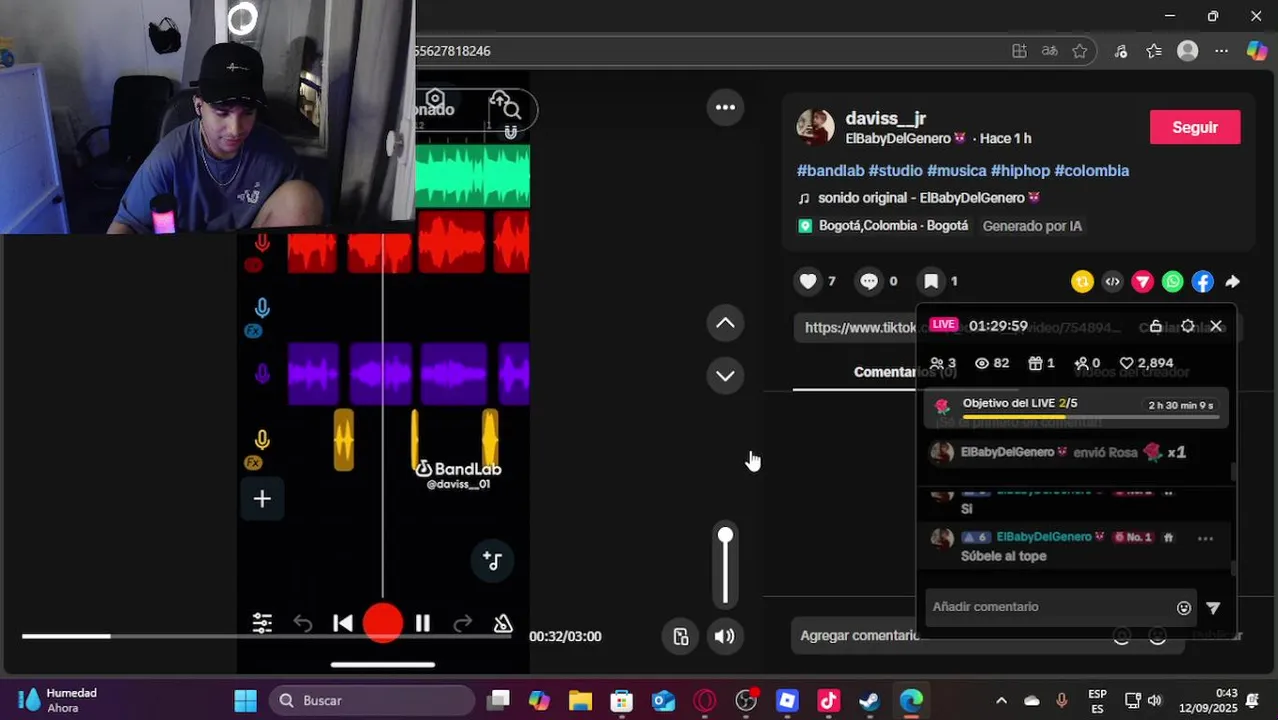Click the BandLab pause button

[423, 624]
